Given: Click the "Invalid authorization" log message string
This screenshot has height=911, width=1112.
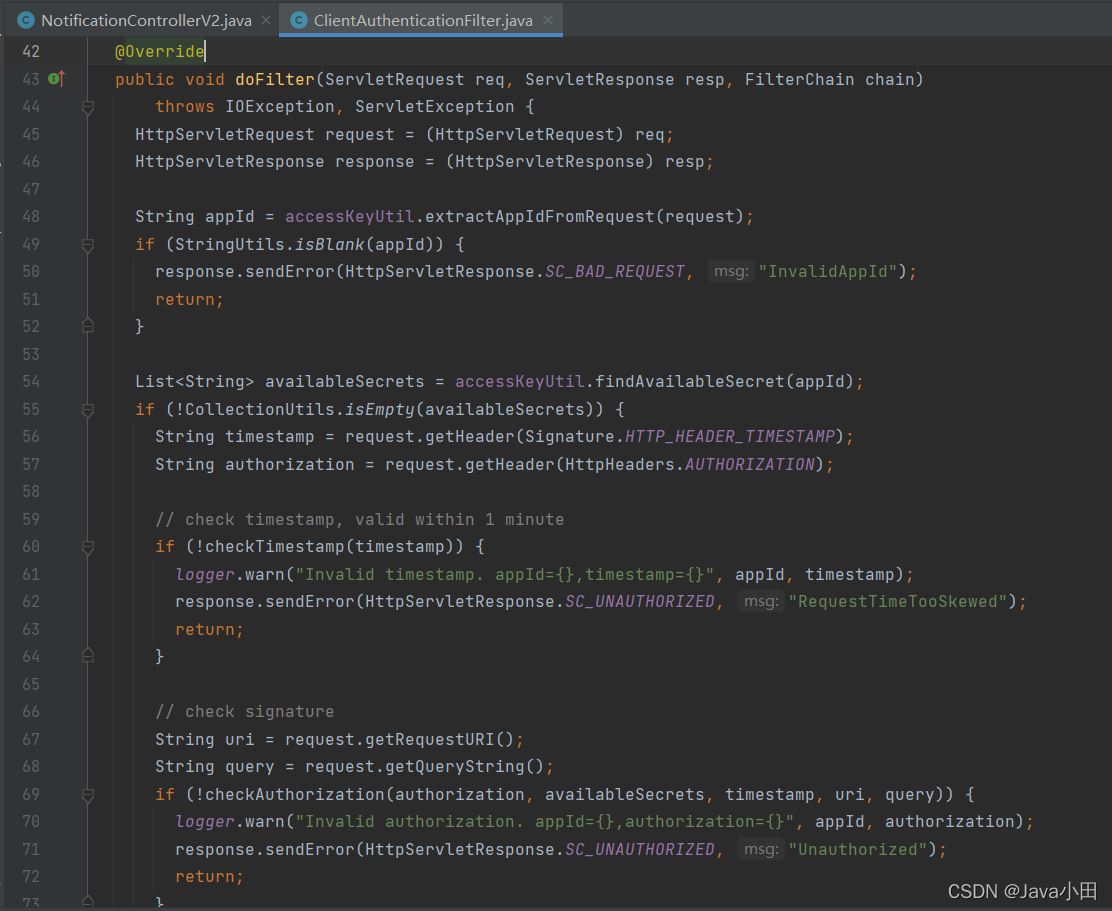Looking at the screenshot, I should (x=545, y=822).
